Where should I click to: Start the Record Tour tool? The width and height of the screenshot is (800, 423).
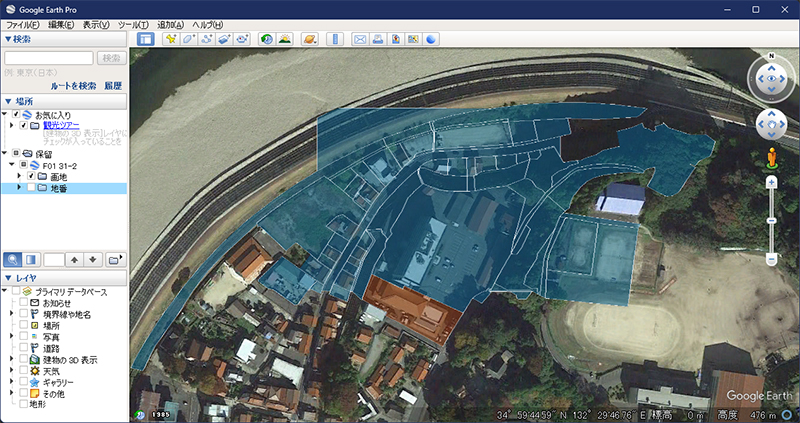point(242,39)
